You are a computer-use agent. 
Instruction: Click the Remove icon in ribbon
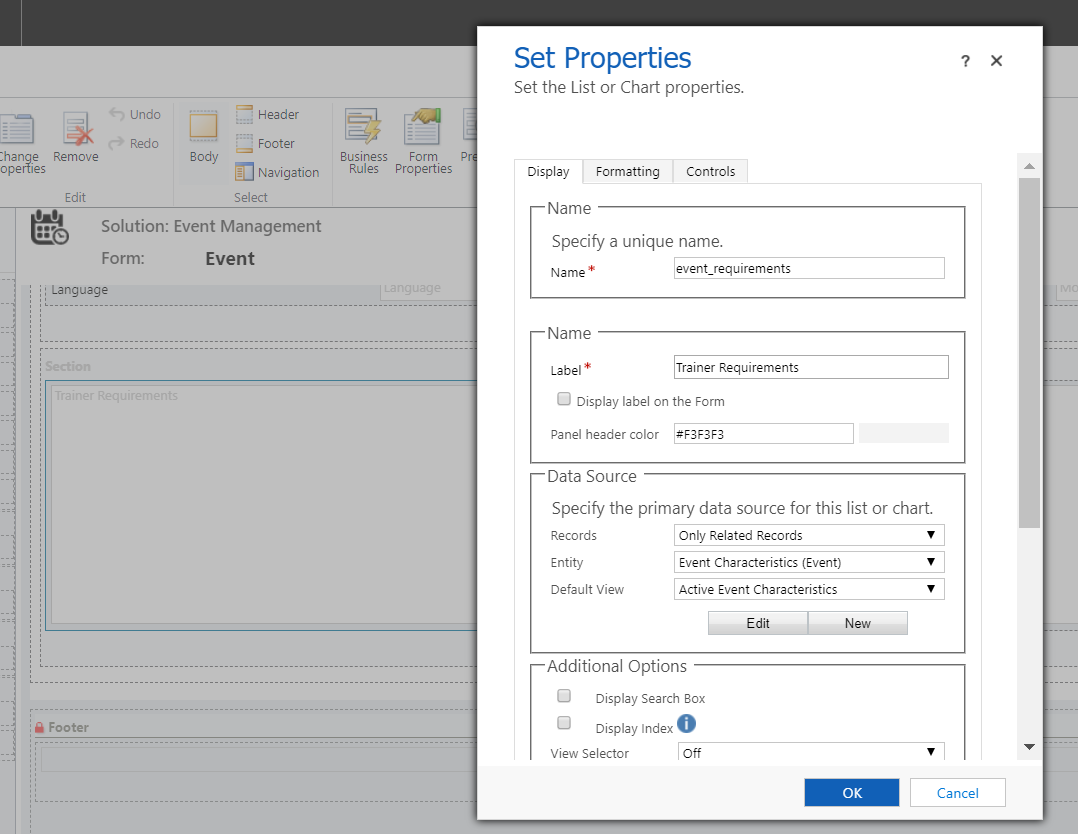point(76,130)
